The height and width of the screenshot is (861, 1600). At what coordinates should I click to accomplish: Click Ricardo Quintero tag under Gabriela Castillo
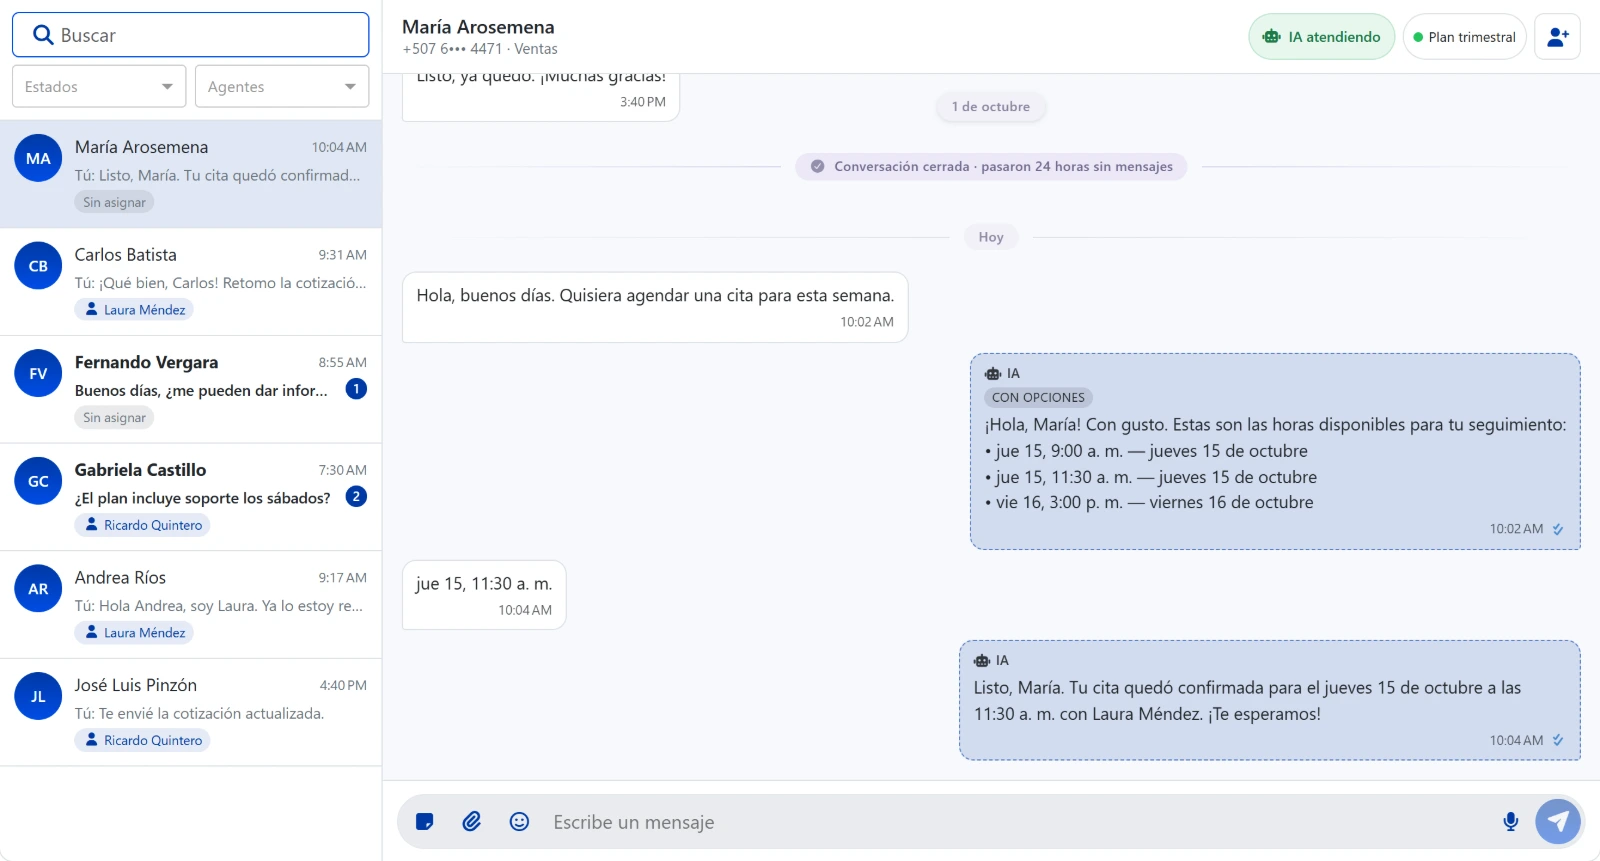pos(142,525)
